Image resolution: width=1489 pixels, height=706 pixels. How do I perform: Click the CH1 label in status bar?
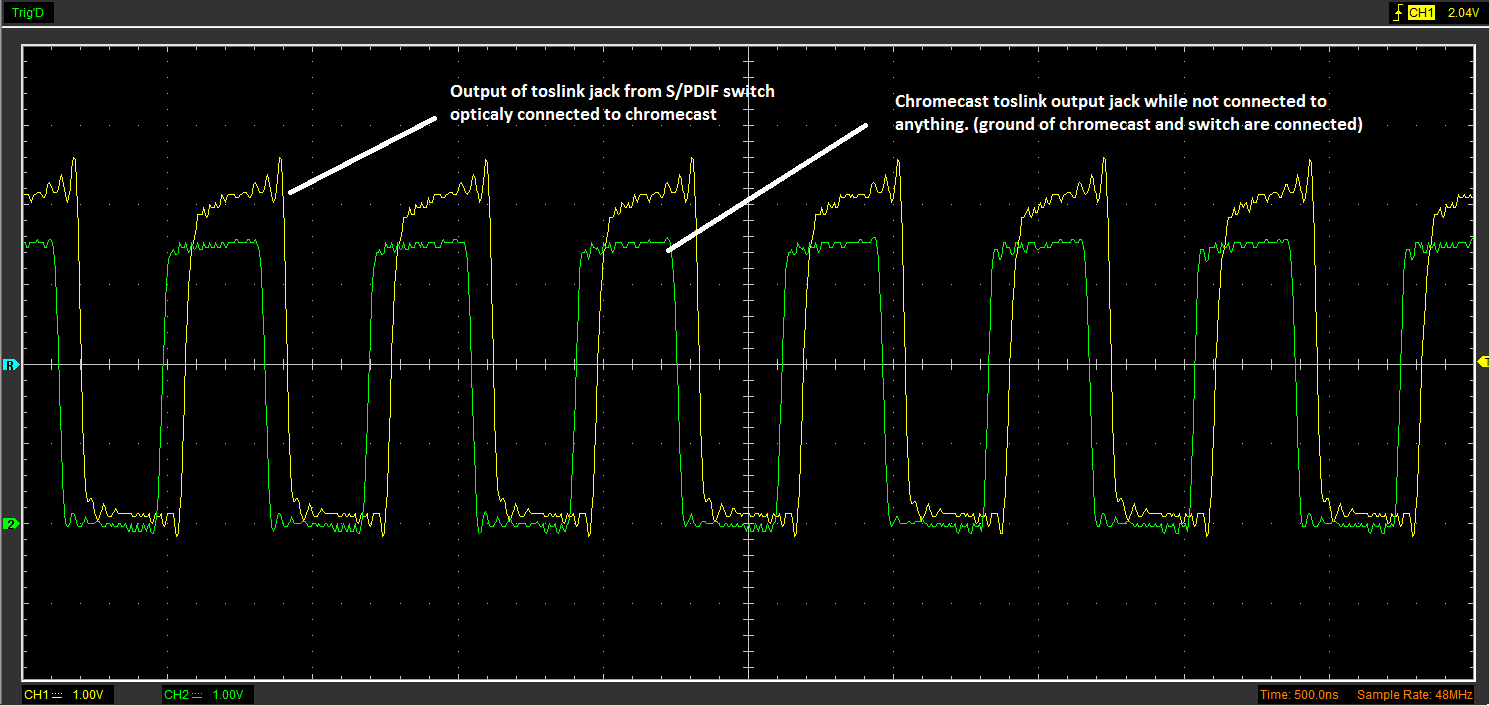37,694
